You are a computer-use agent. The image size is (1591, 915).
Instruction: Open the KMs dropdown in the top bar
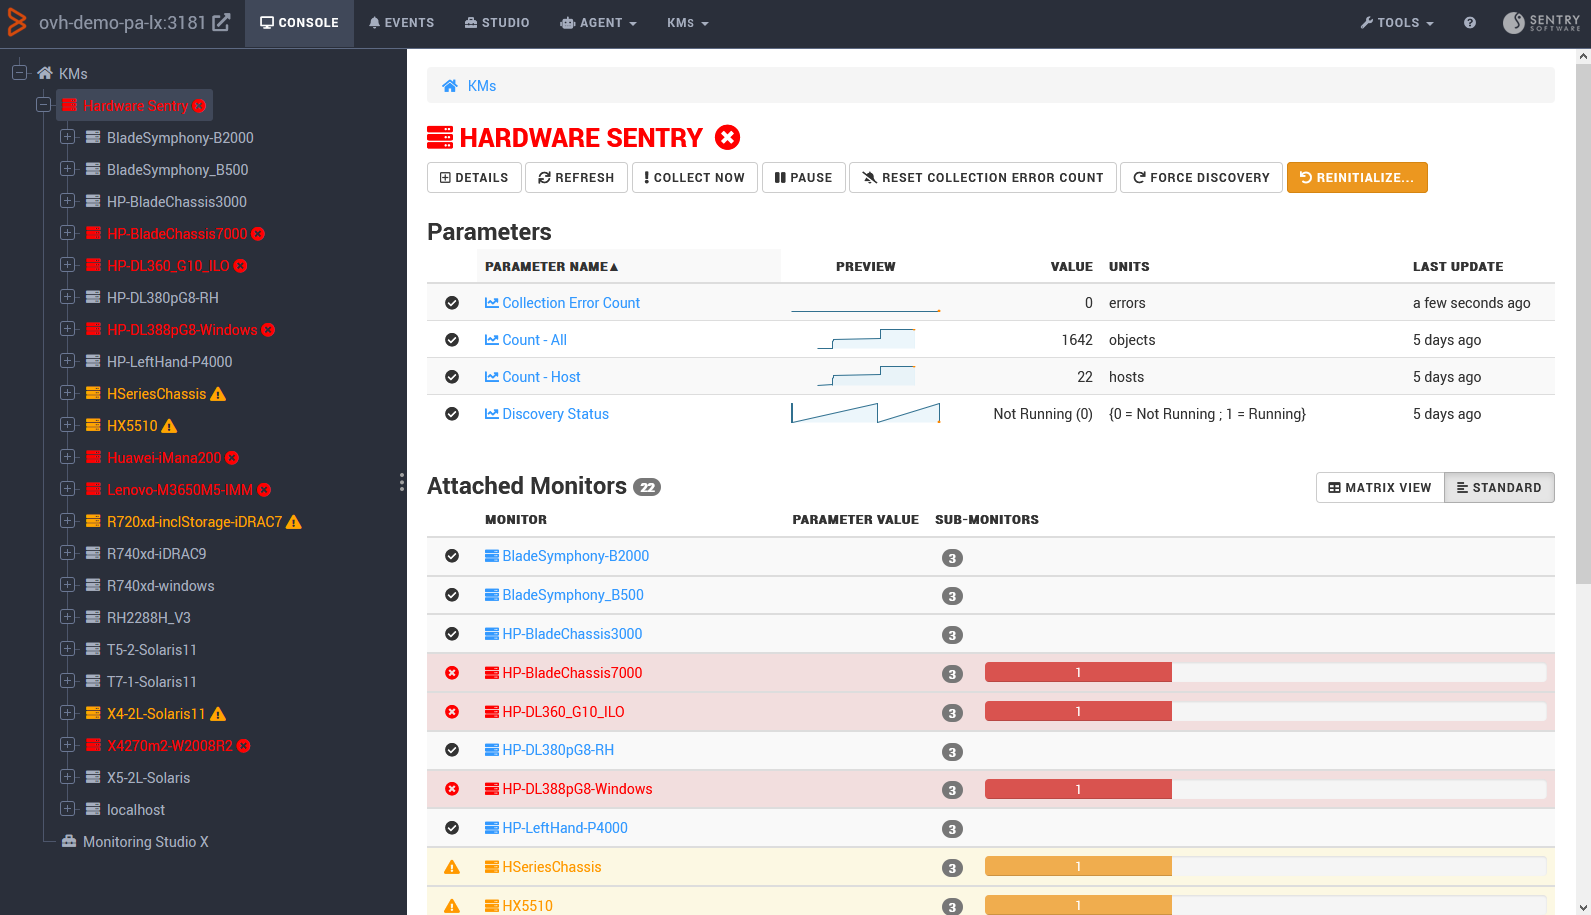pyautogui.click(x=688, y=23)
